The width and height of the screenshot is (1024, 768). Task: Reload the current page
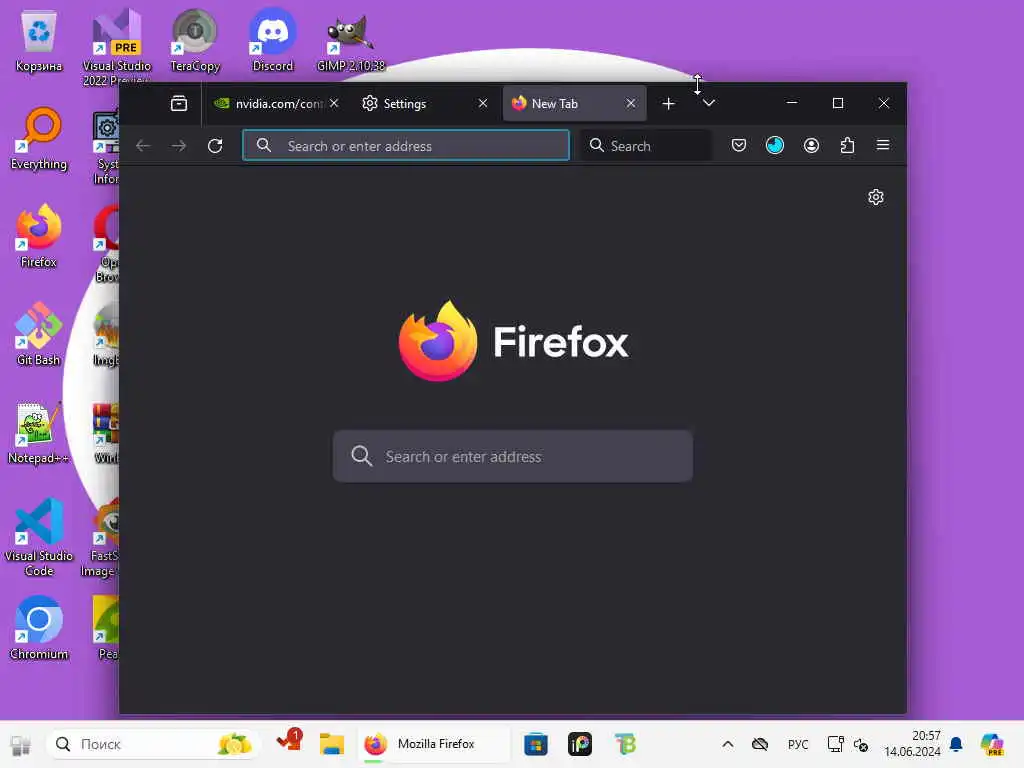pyautogui.click(x=215, y=146)
